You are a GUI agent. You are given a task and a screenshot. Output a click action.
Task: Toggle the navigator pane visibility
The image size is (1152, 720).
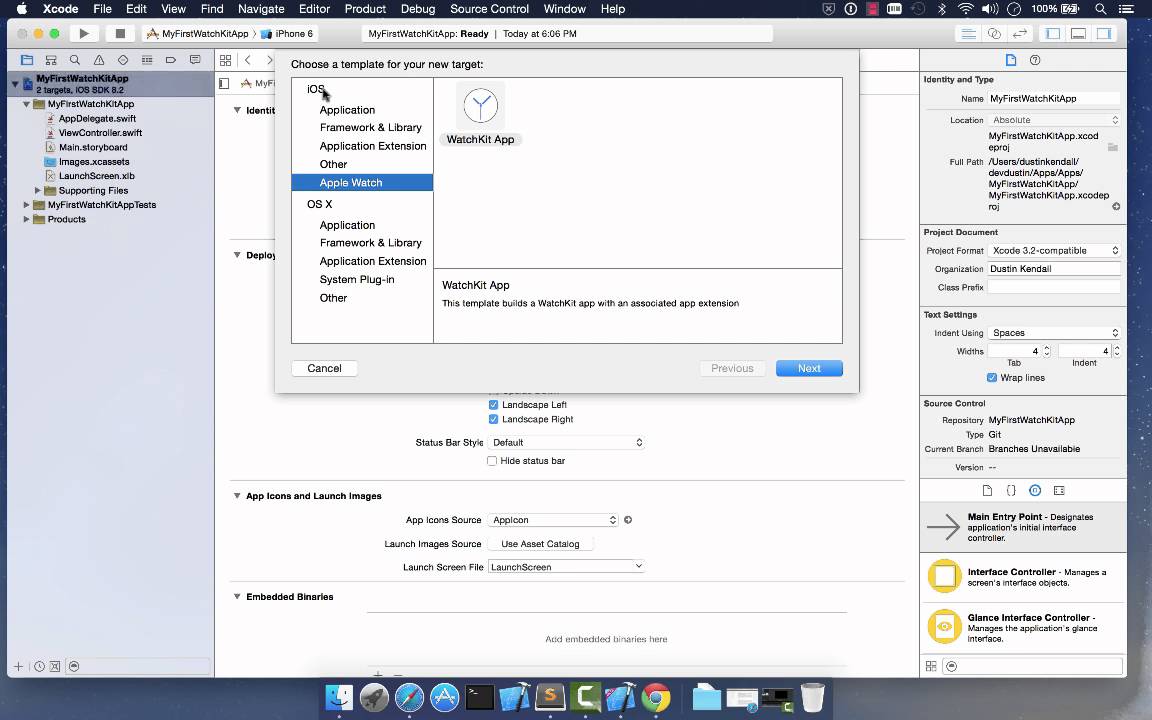click(x=1053, y=33)
